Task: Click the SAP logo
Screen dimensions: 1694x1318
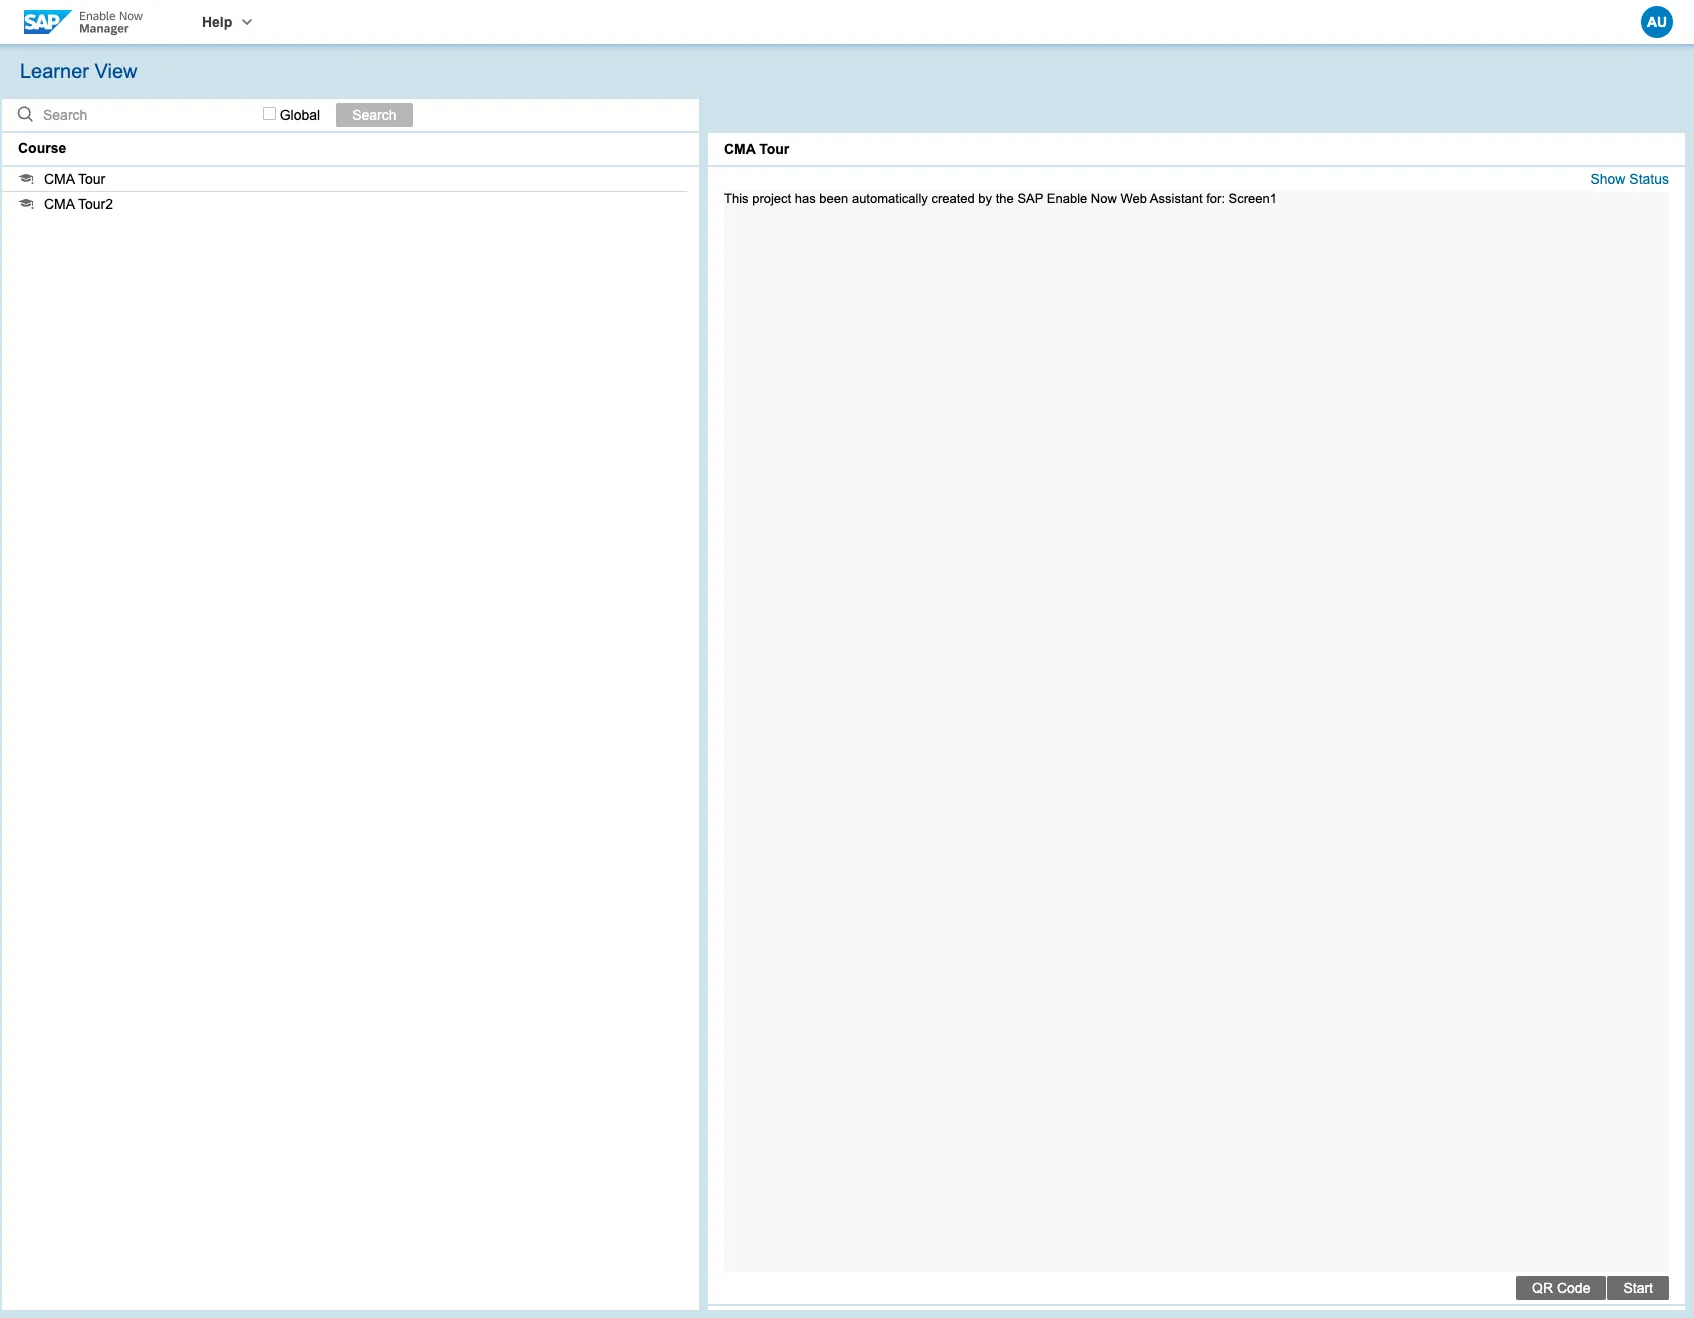Action: tap(46, 22)
